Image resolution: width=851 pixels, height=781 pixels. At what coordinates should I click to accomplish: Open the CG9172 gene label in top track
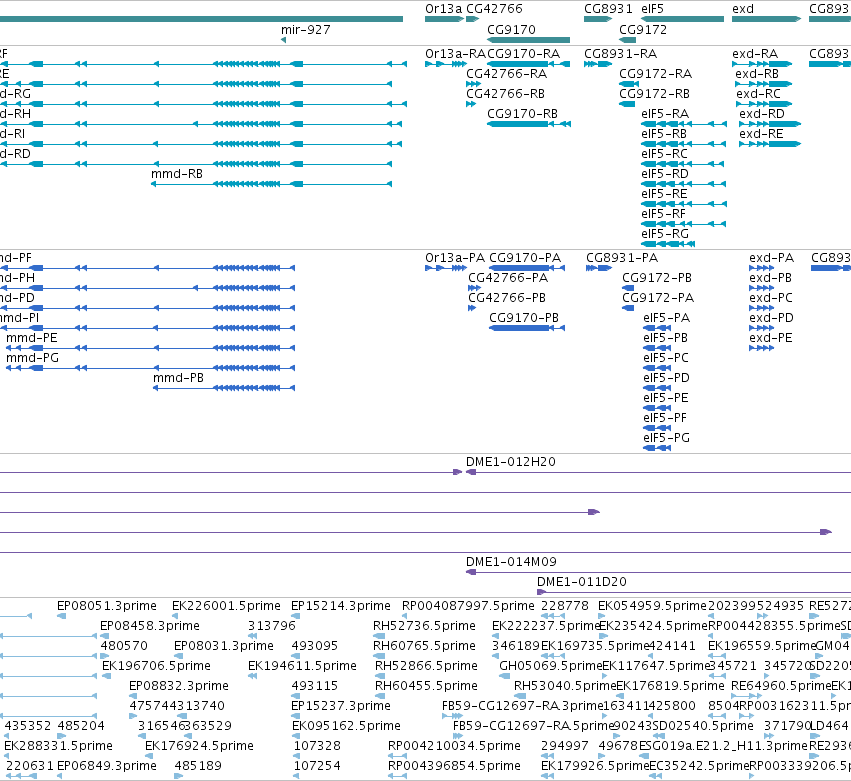(643, 30)
